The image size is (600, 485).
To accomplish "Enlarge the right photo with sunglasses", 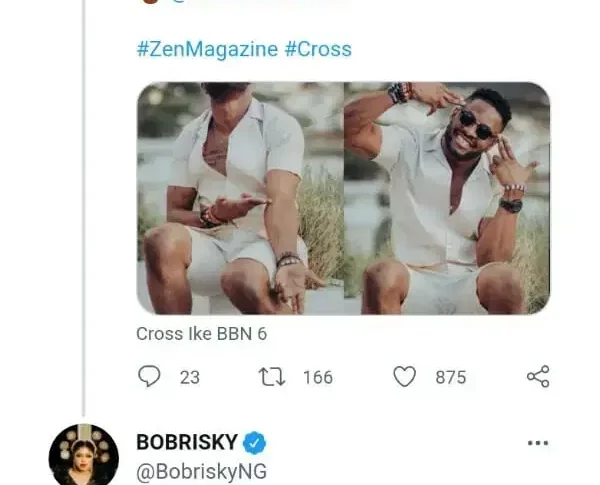I will pyautogui.click(x=447, y=198).
